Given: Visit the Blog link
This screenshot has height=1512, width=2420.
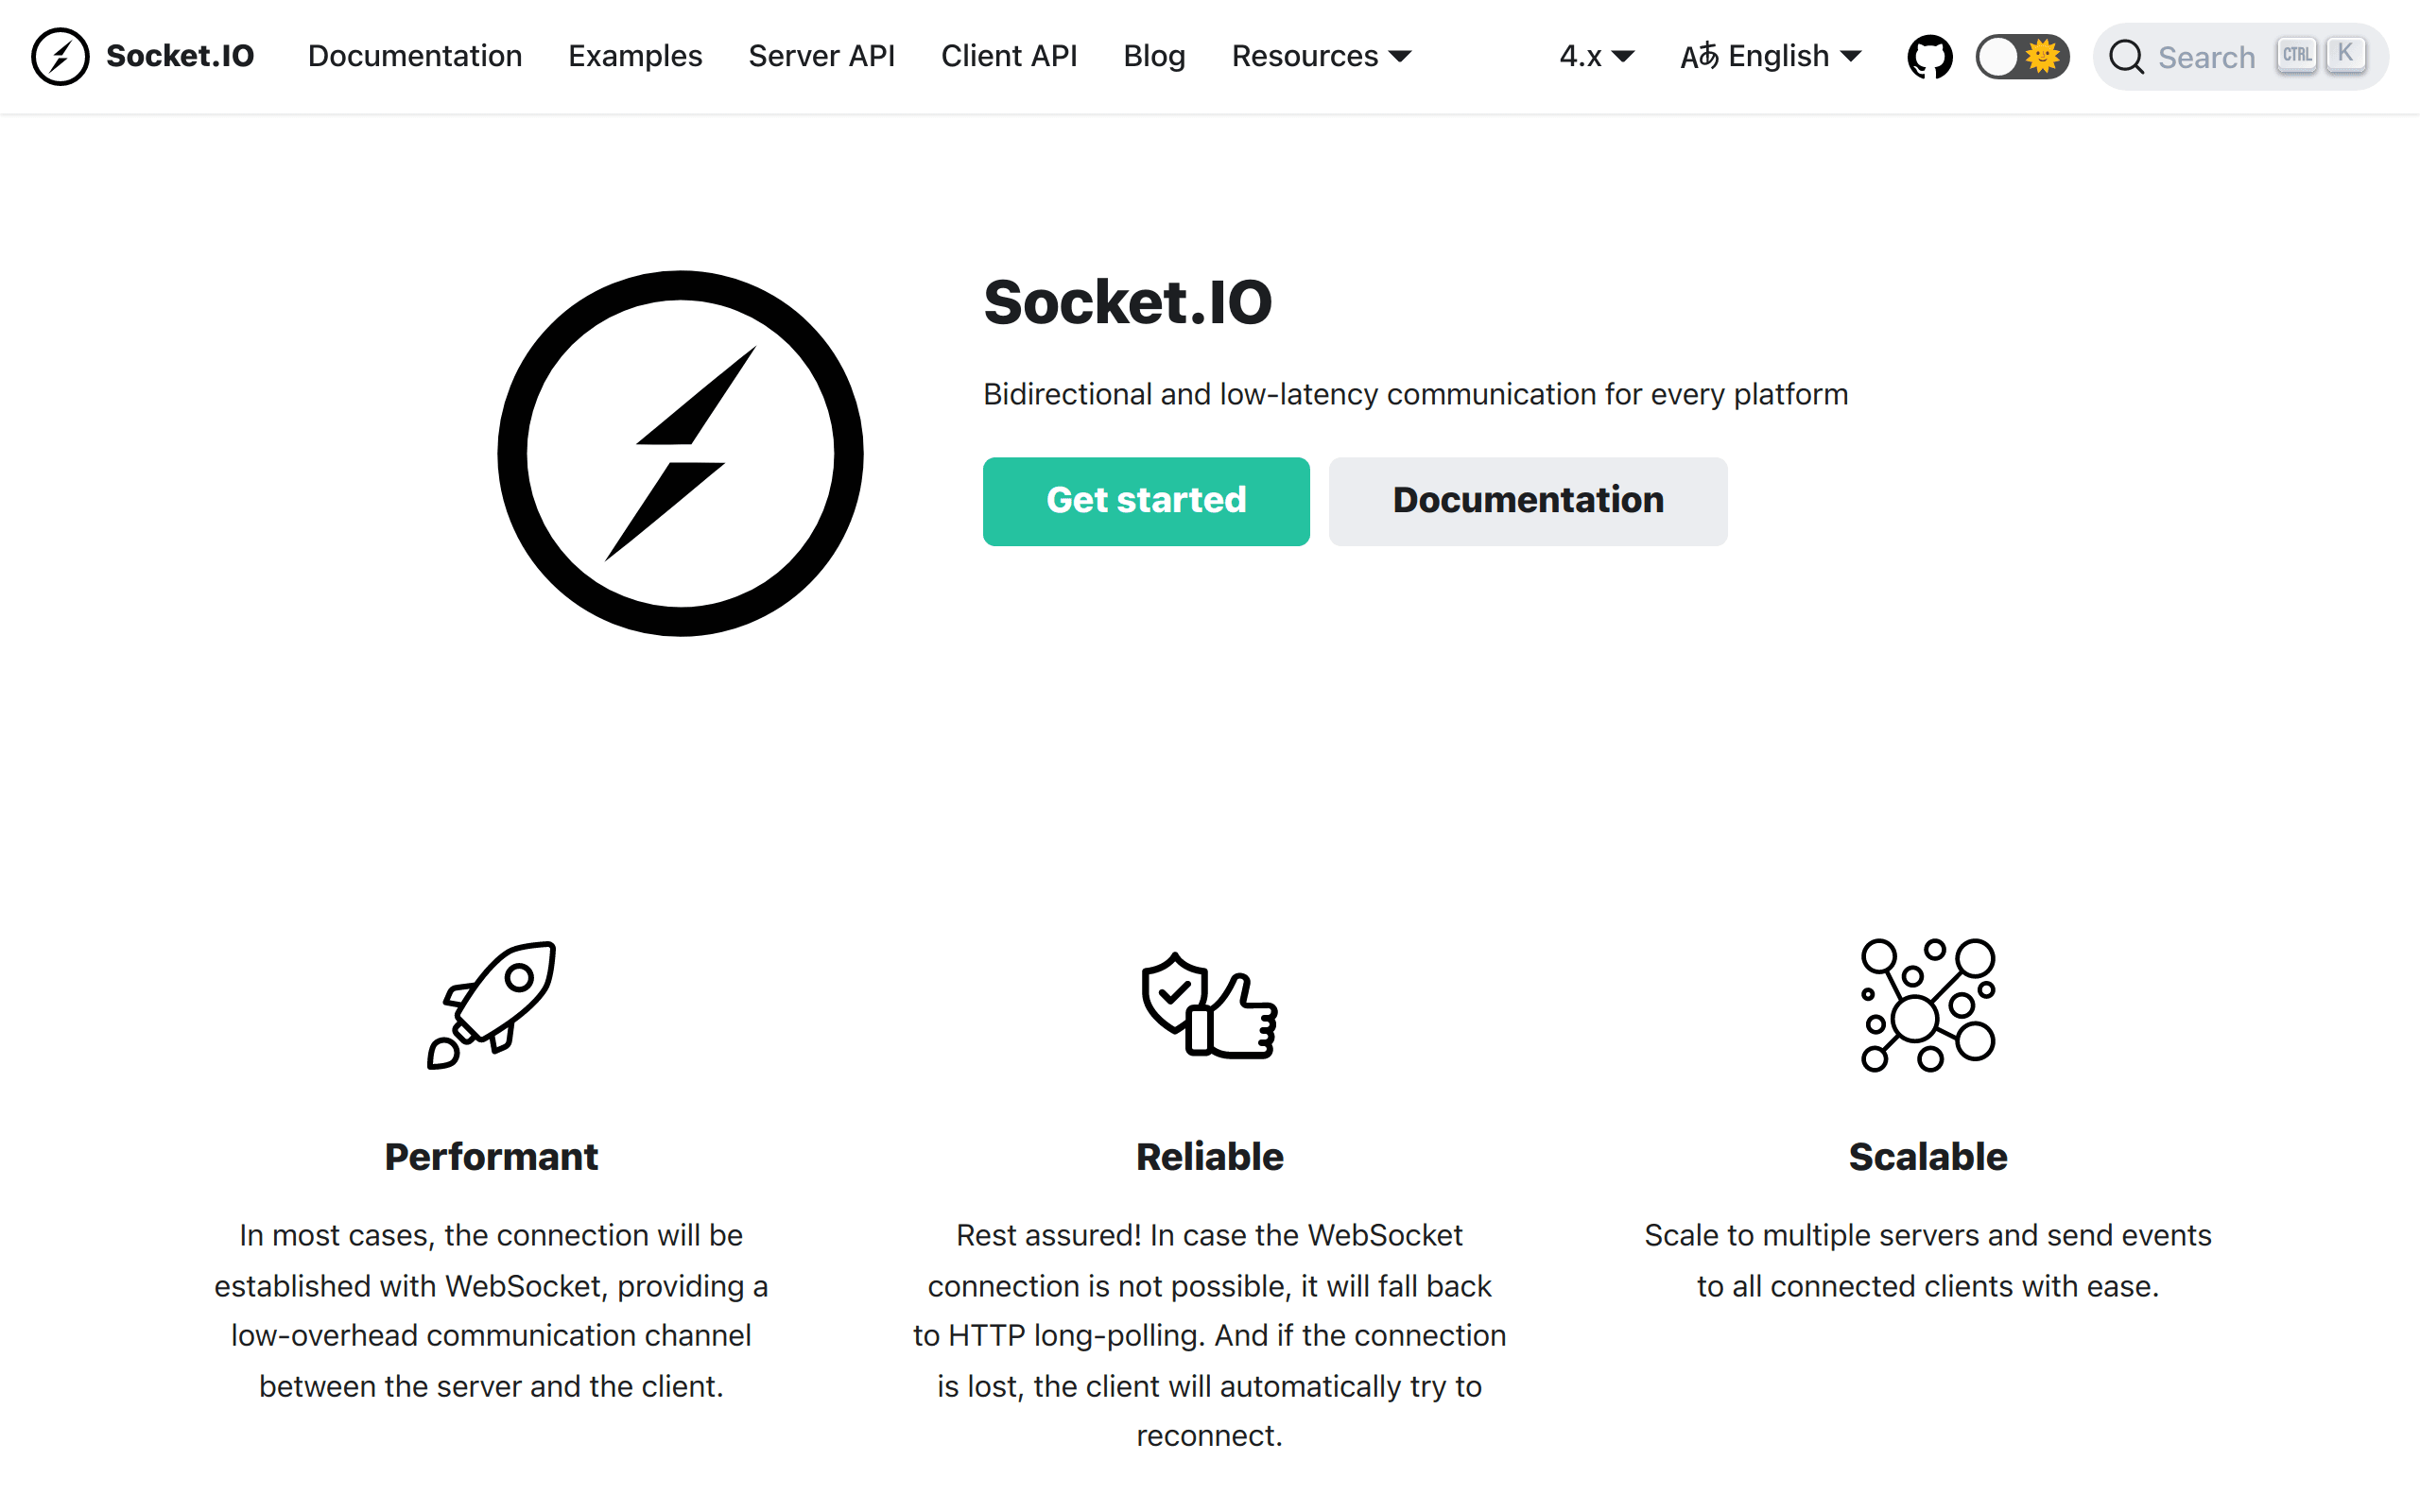Looking at the screenshot, I should (x=1154, y=56).
